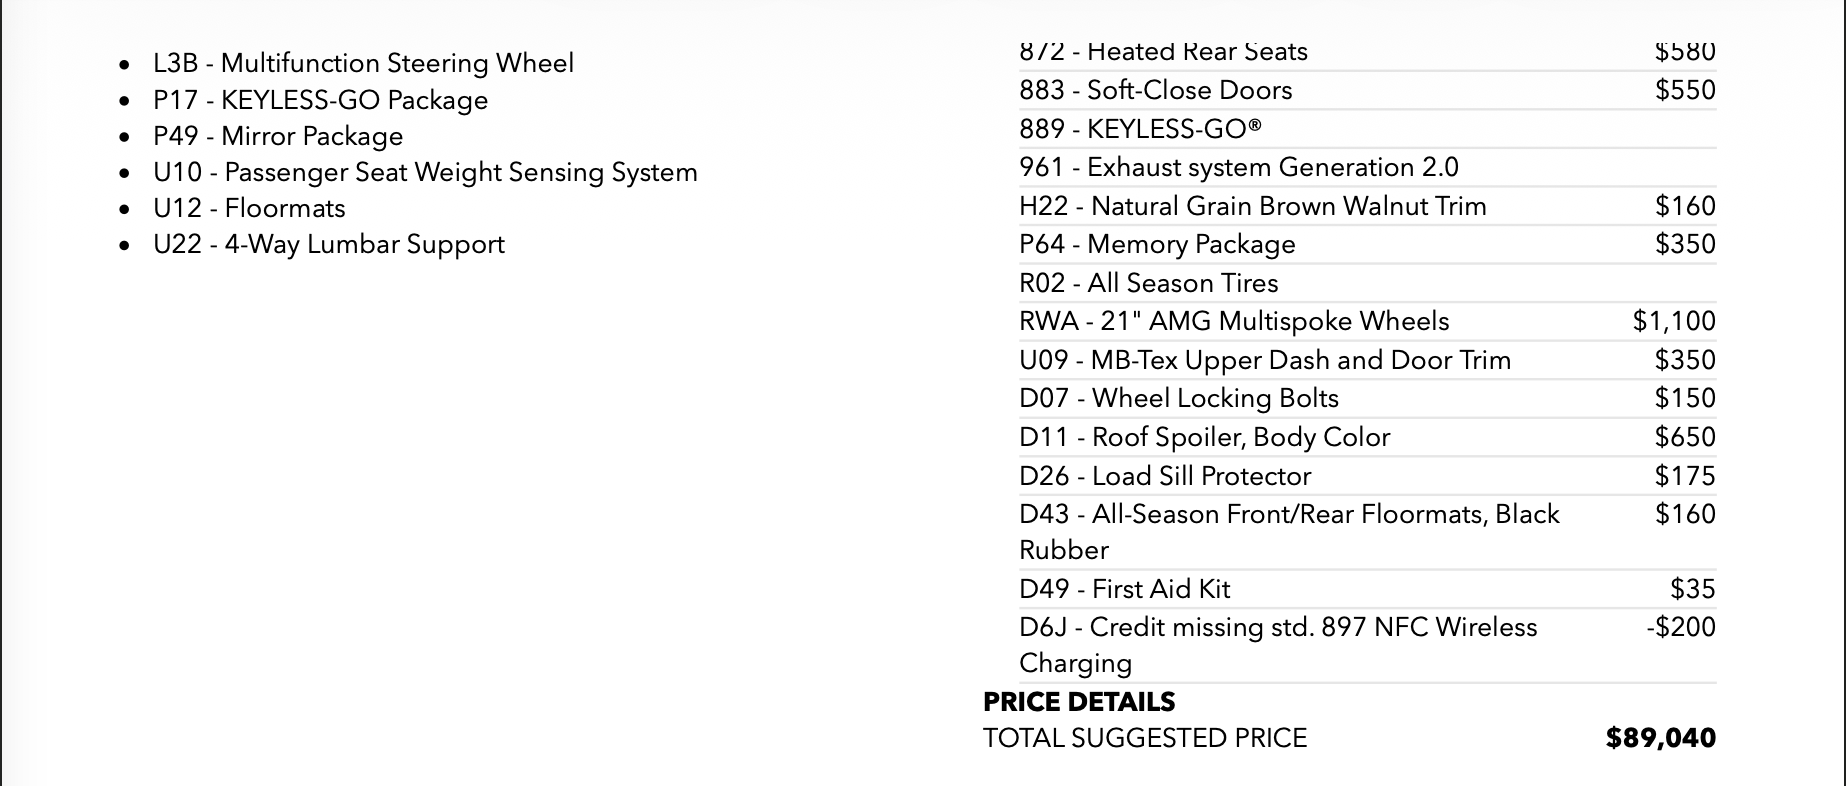Select the D49 First Aid Kit row
Viewport: 1846px width, 786px height.
(1367, 589)
